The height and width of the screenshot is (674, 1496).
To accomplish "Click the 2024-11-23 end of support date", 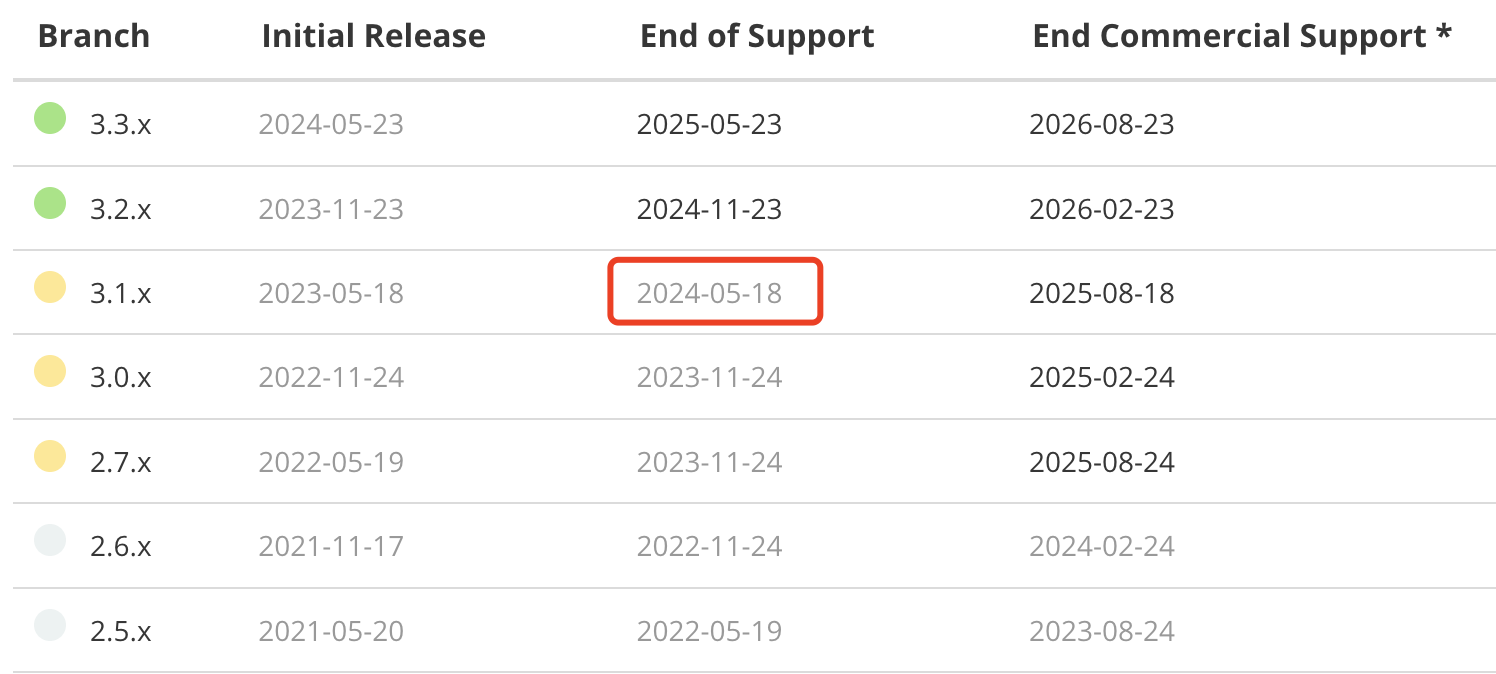I will tap(710, 209).
